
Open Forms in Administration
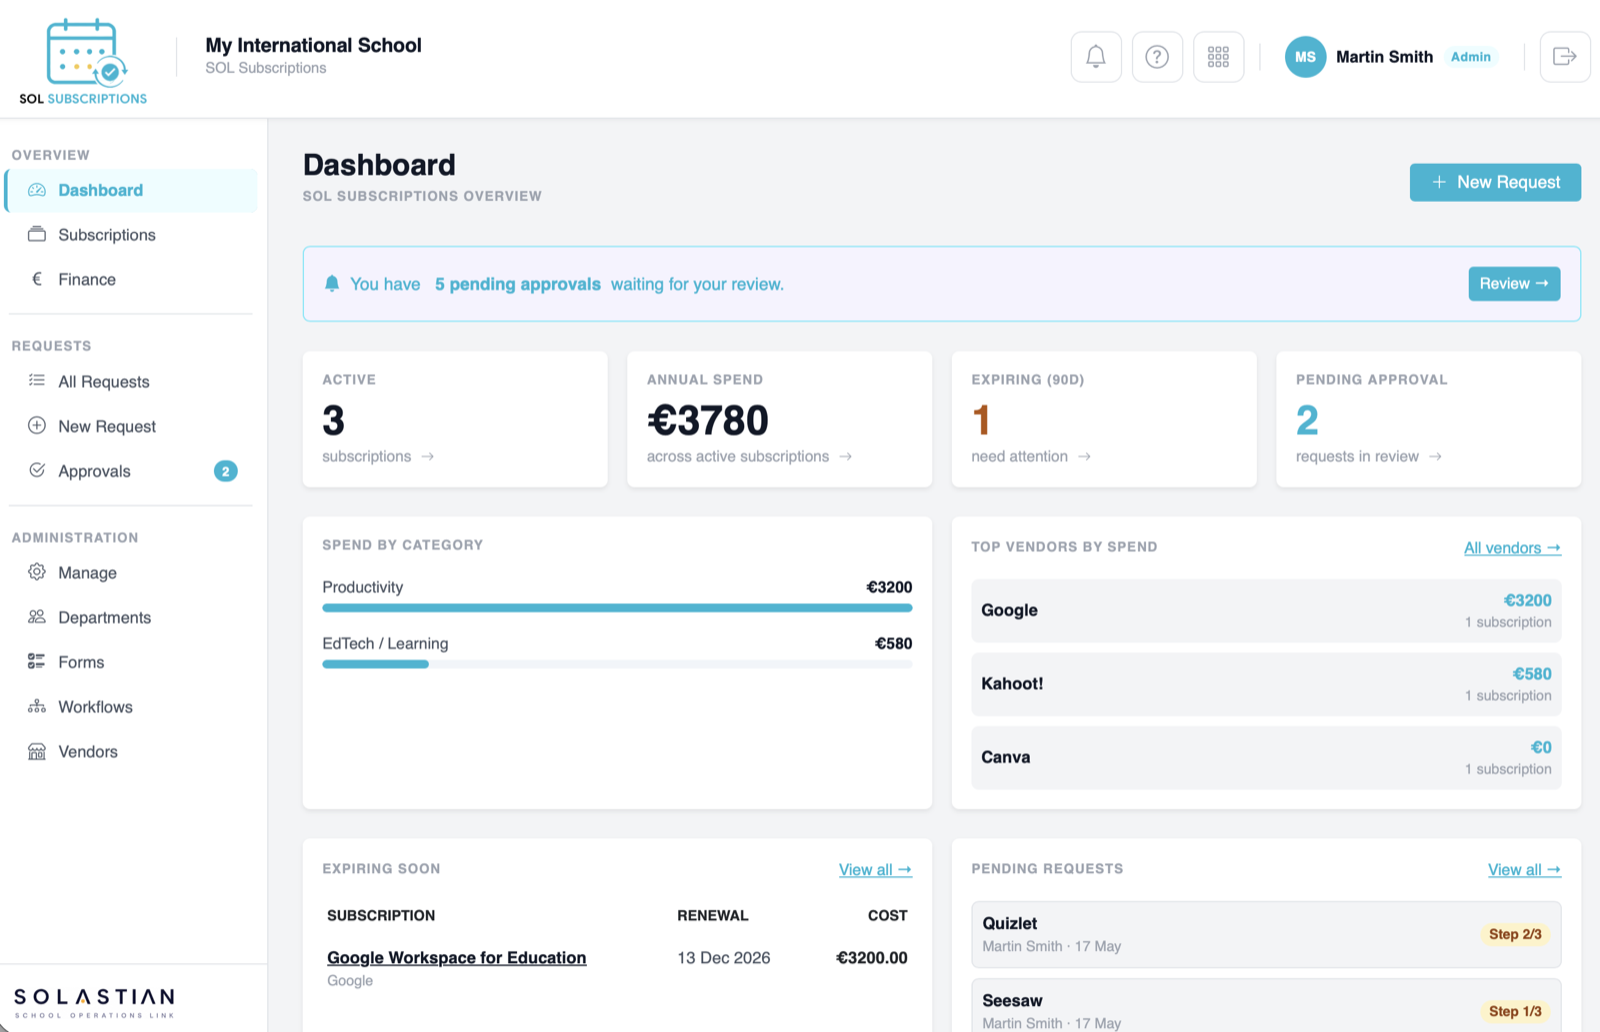pos(131,662)
